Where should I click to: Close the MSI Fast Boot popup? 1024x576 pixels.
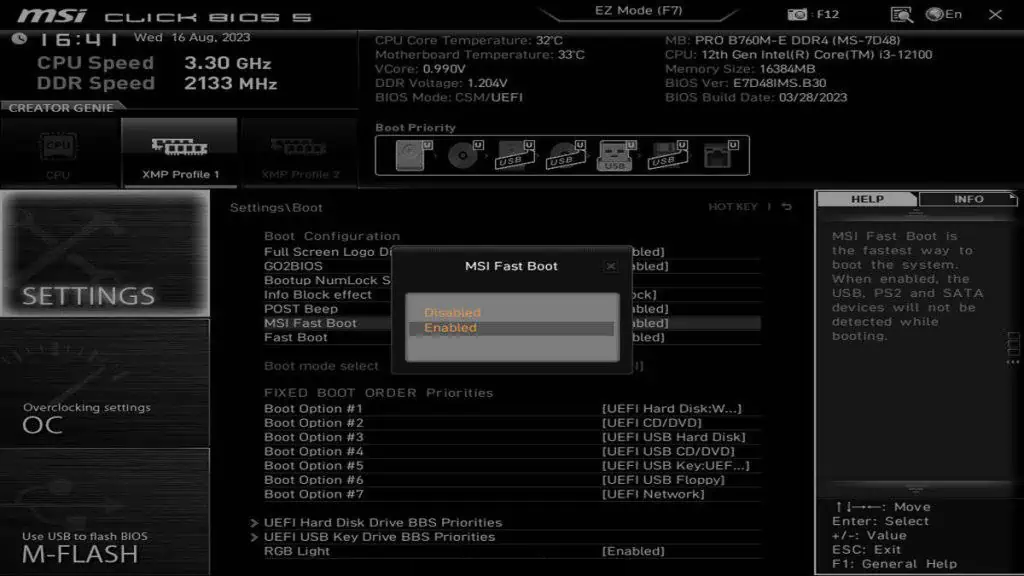click(610, 266)
